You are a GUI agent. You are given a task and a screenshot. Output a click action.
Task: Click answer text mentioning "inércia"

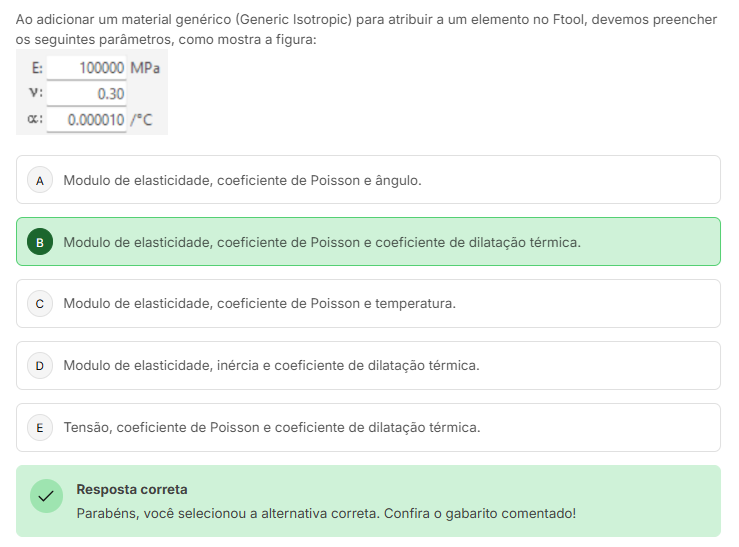click(271, 366)
